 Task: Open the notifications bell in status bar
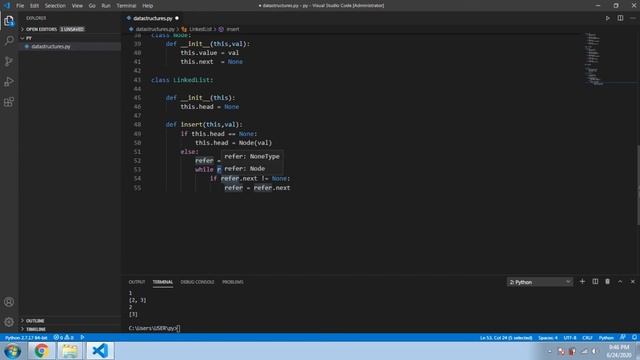(634, 338)
